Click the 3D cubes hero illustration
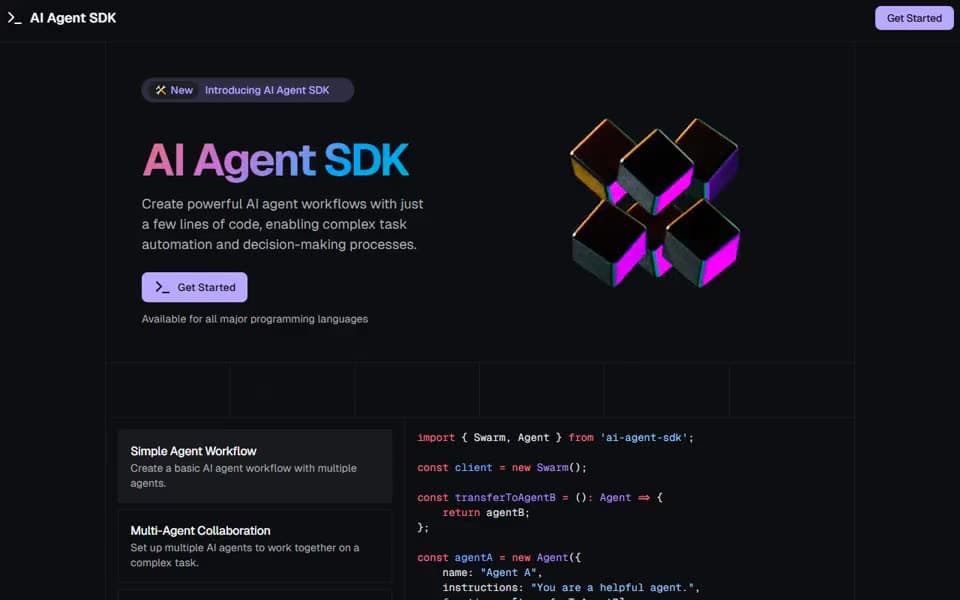 click(x=655, y=202)
